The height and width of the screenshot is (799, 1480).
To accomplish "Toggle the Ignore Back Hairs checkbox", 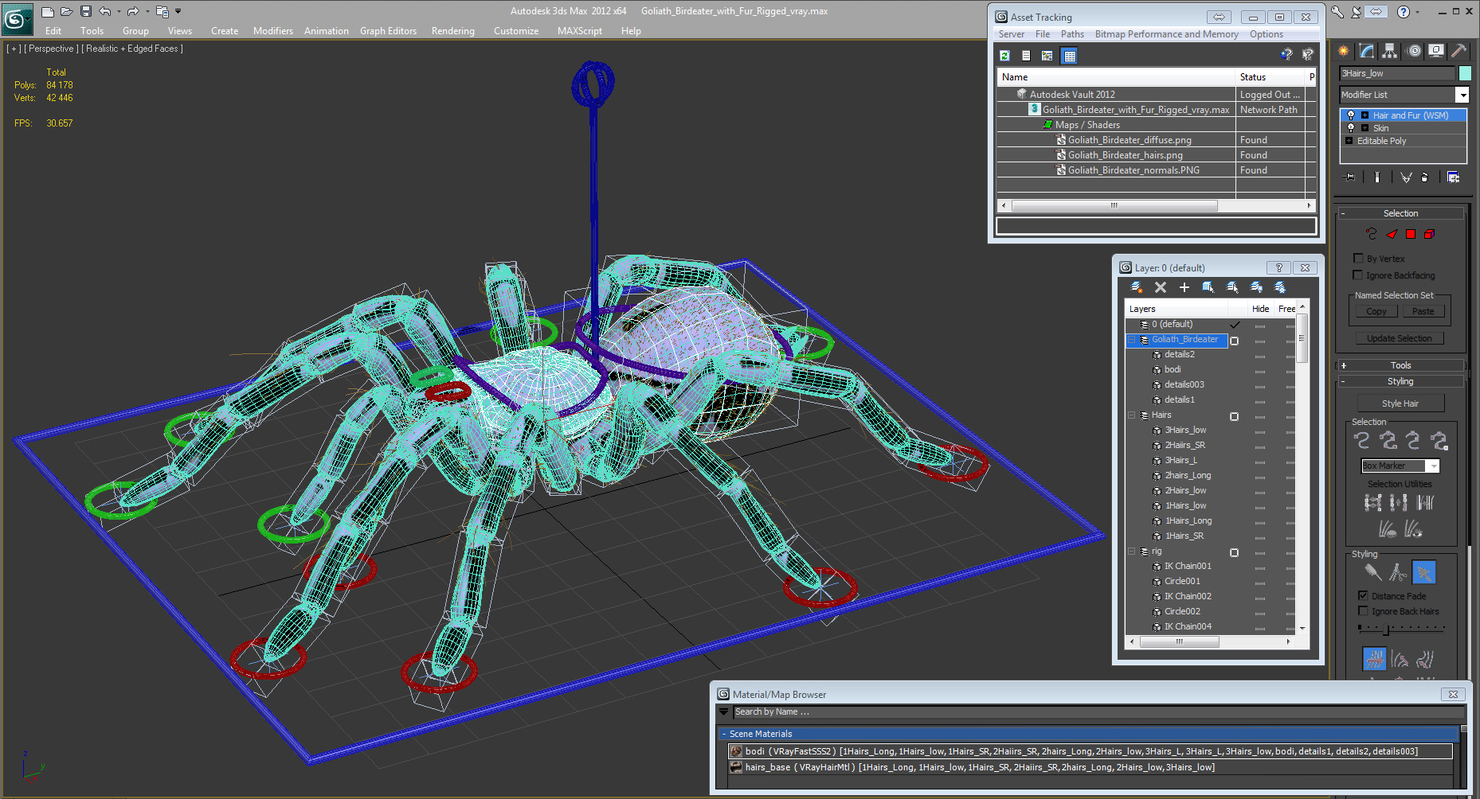I will [1363, 611].
